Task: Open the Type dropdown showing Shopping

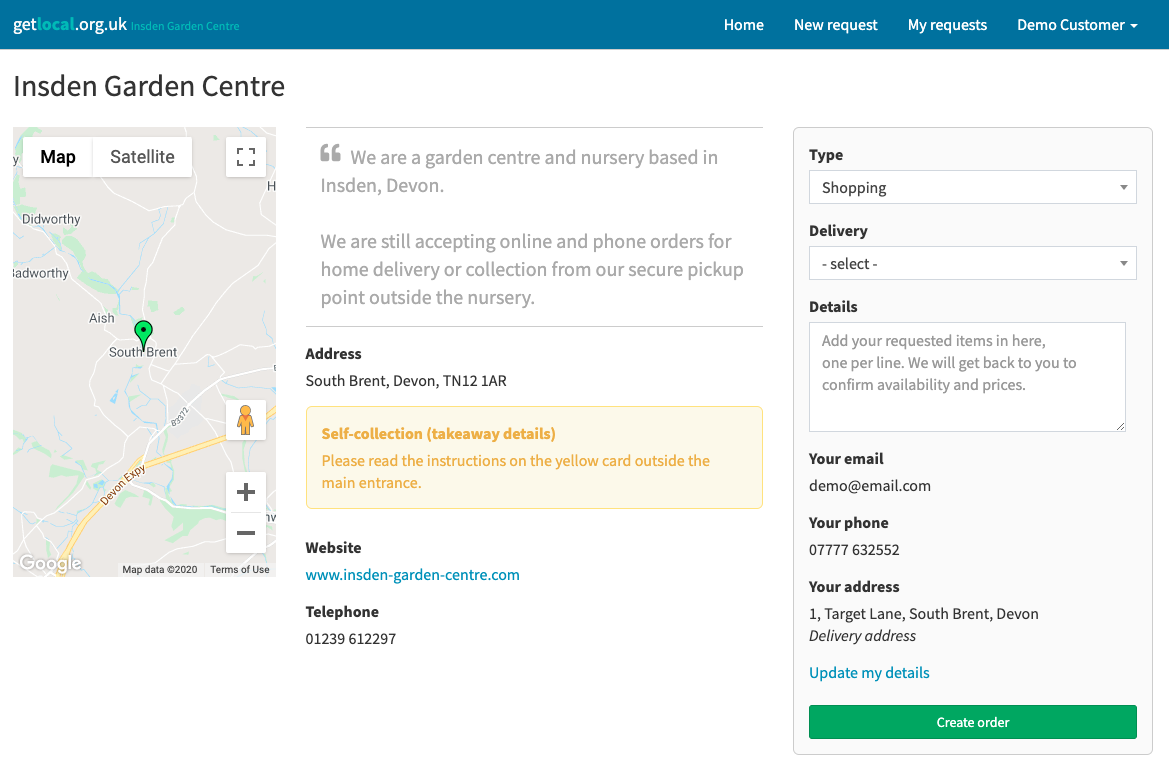Action: tap(972, 187)
